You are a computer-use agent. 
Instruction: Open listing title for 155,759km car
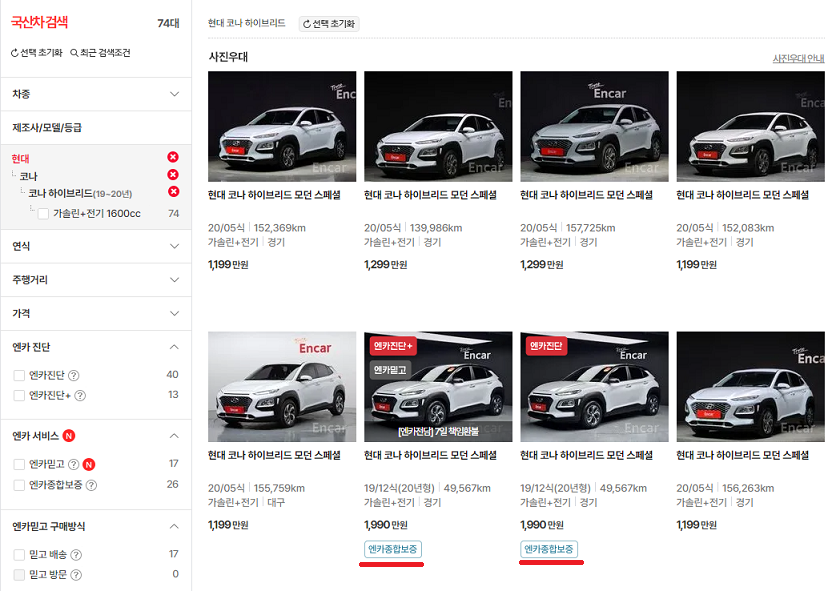[274, 455]
